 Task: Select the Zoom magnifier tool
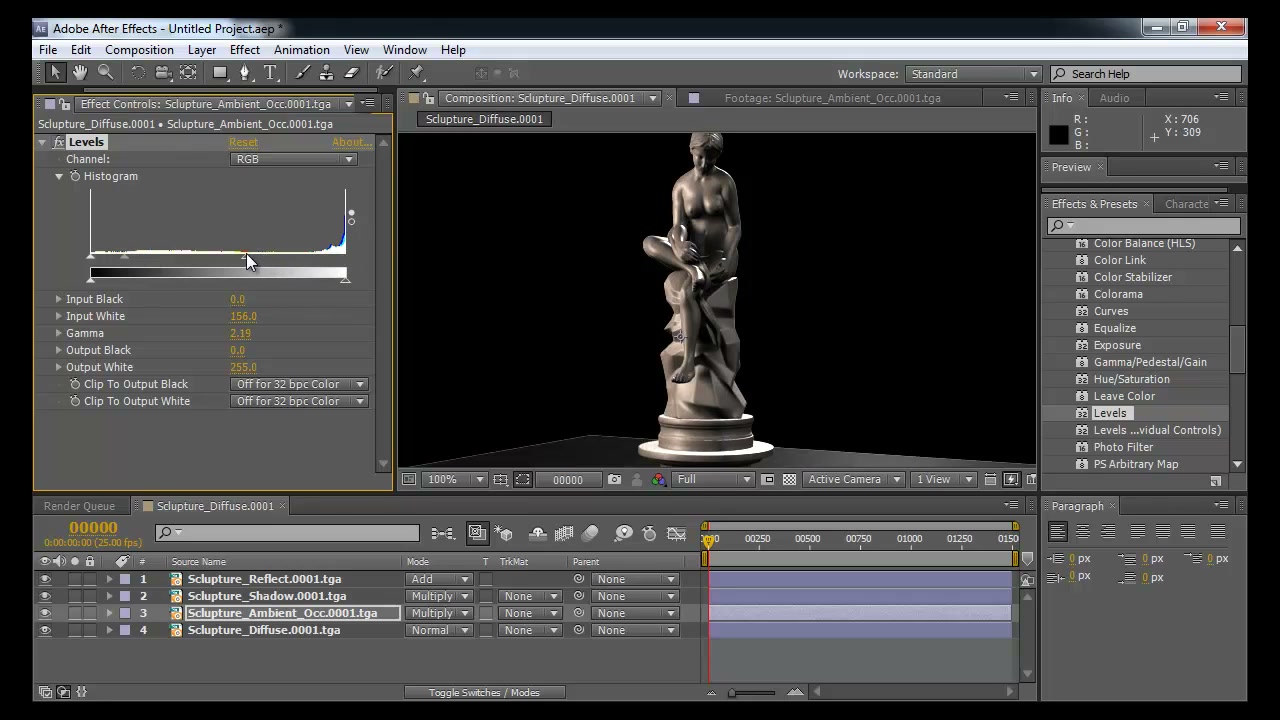tap(105, 73)
